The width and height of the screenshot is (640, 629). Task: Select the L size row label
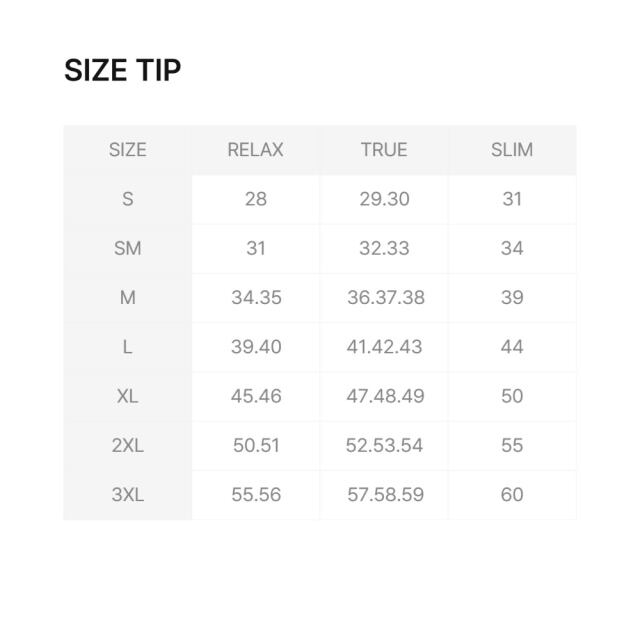coord(127,347)
